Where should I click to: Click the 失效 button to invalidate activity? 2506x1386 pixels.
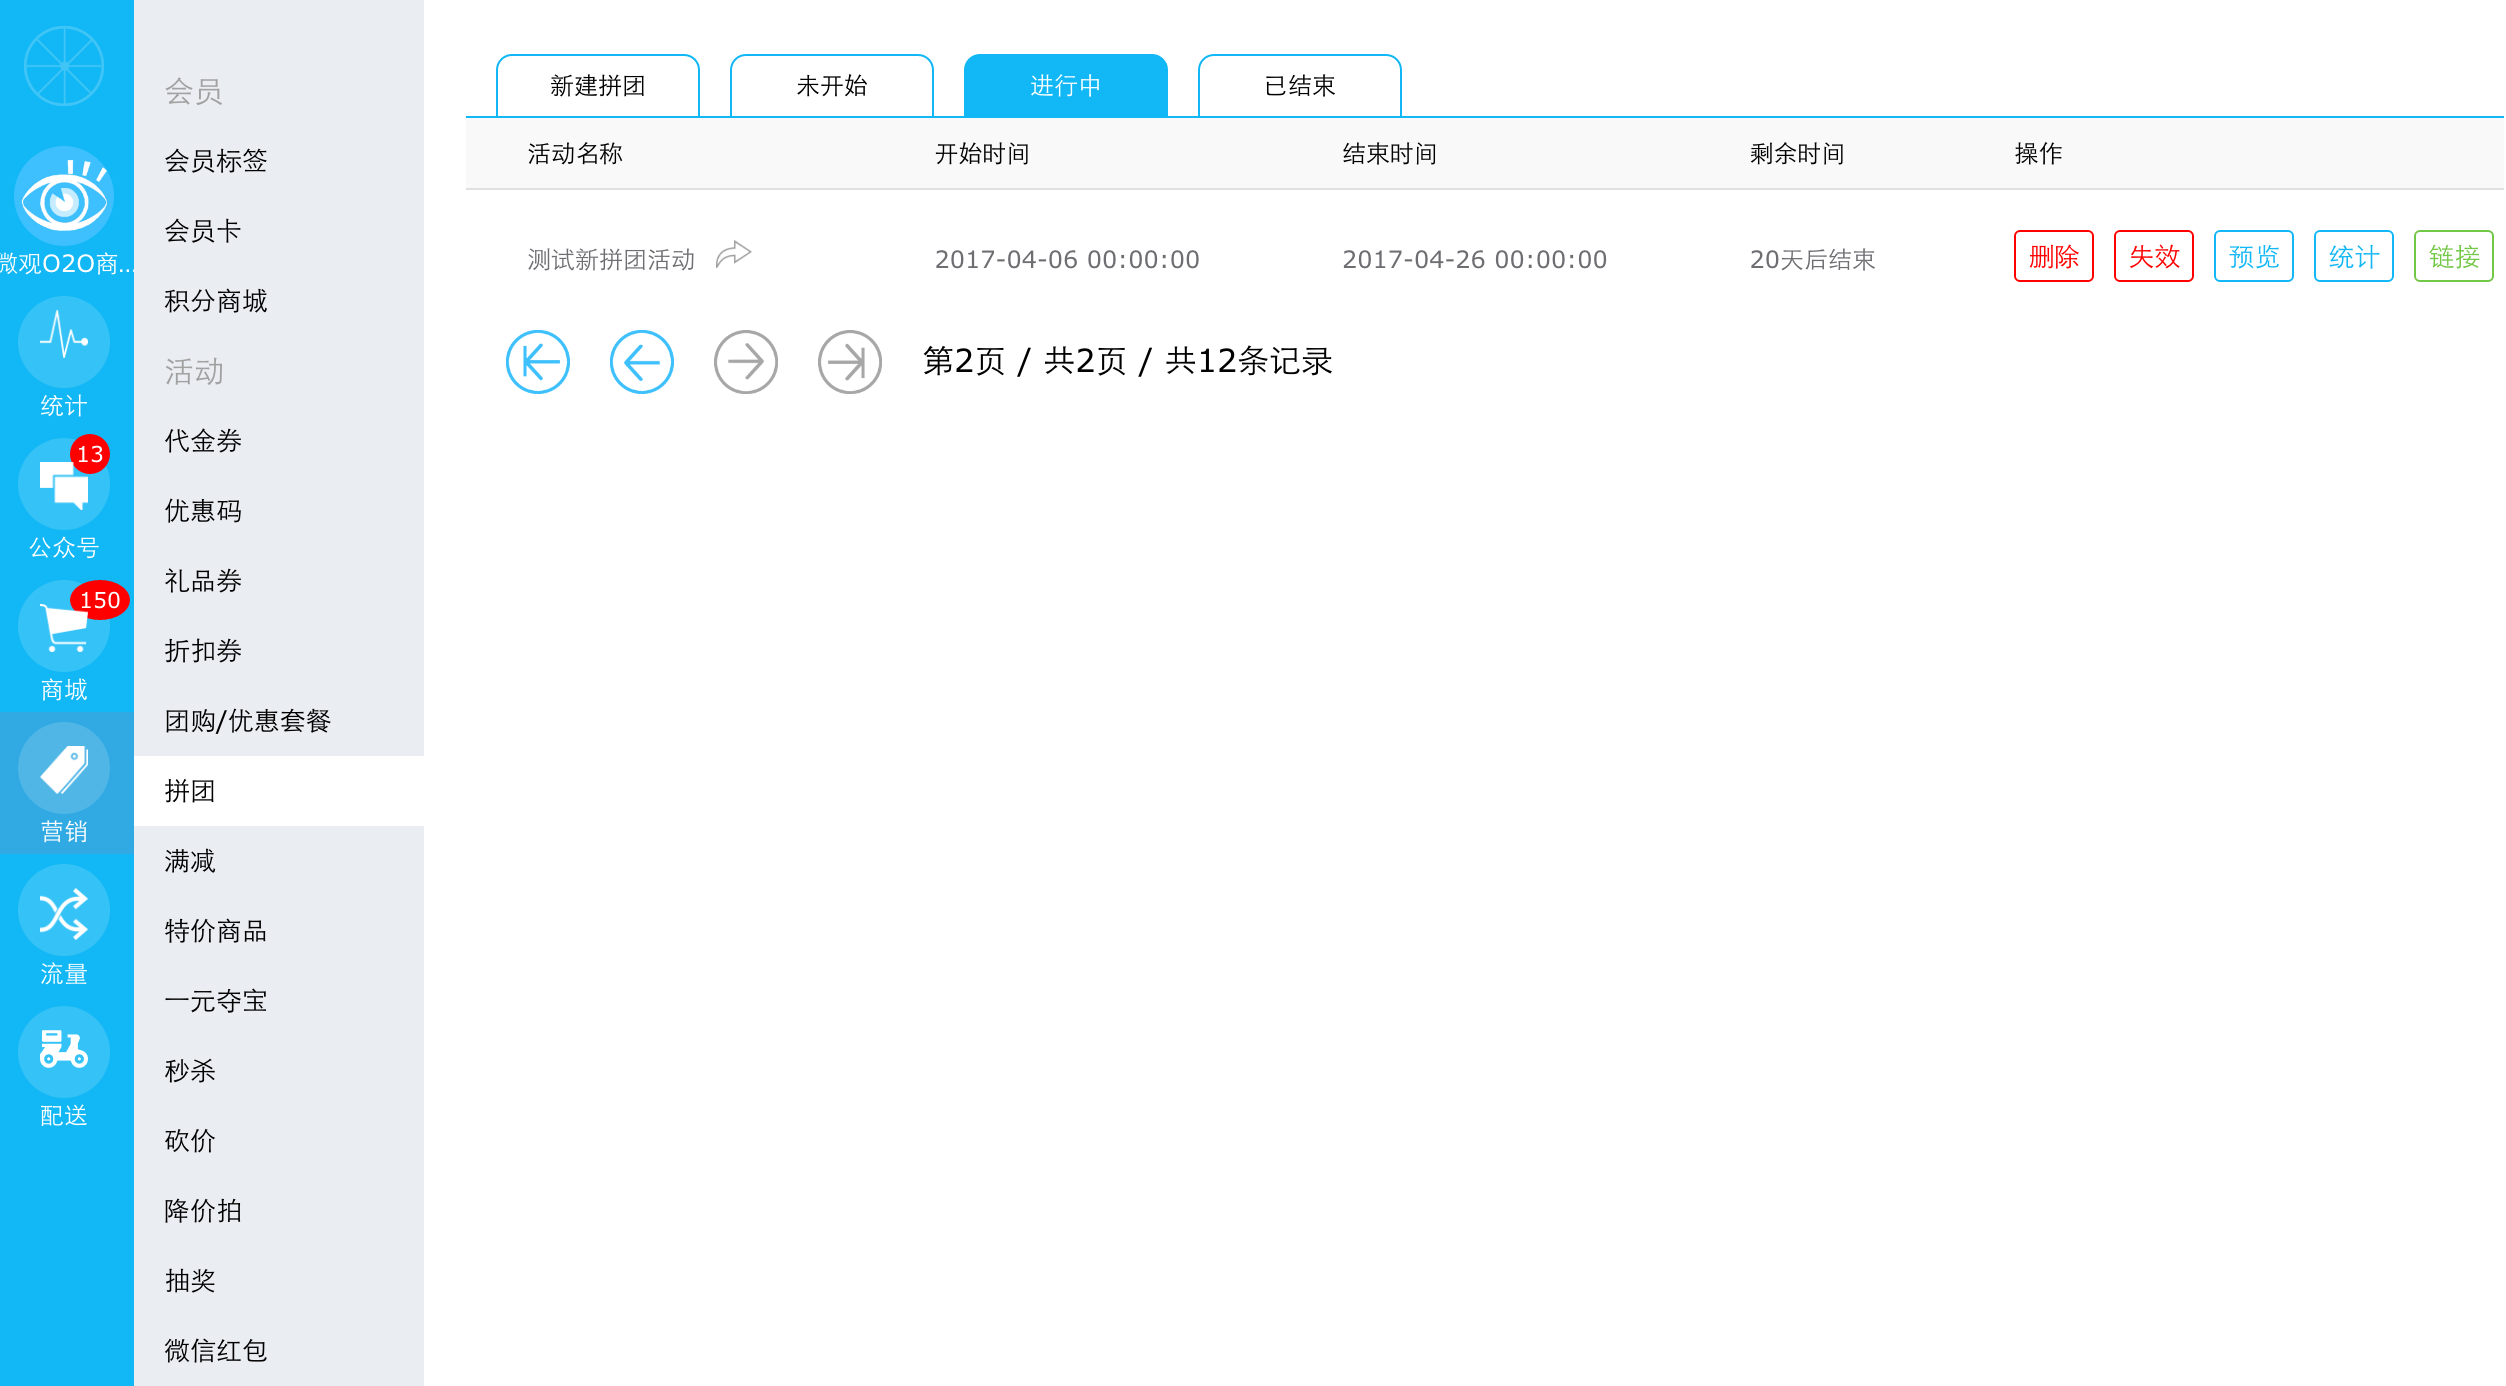2154,257
